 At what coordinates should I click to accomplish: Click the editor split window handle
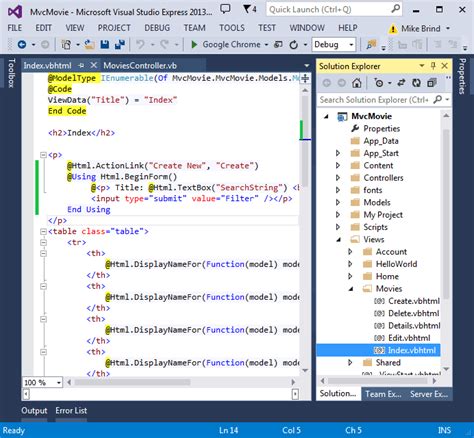tap(305, 78)
